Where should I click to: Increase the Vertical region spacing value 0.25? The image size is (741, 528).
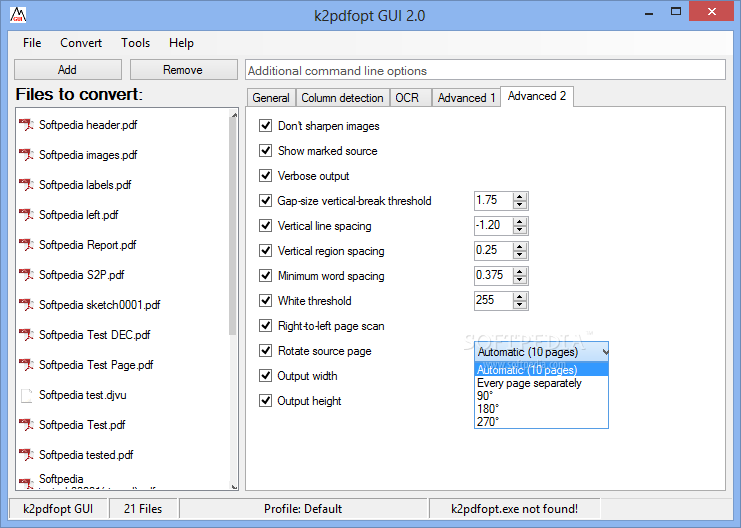coord(520,247)
